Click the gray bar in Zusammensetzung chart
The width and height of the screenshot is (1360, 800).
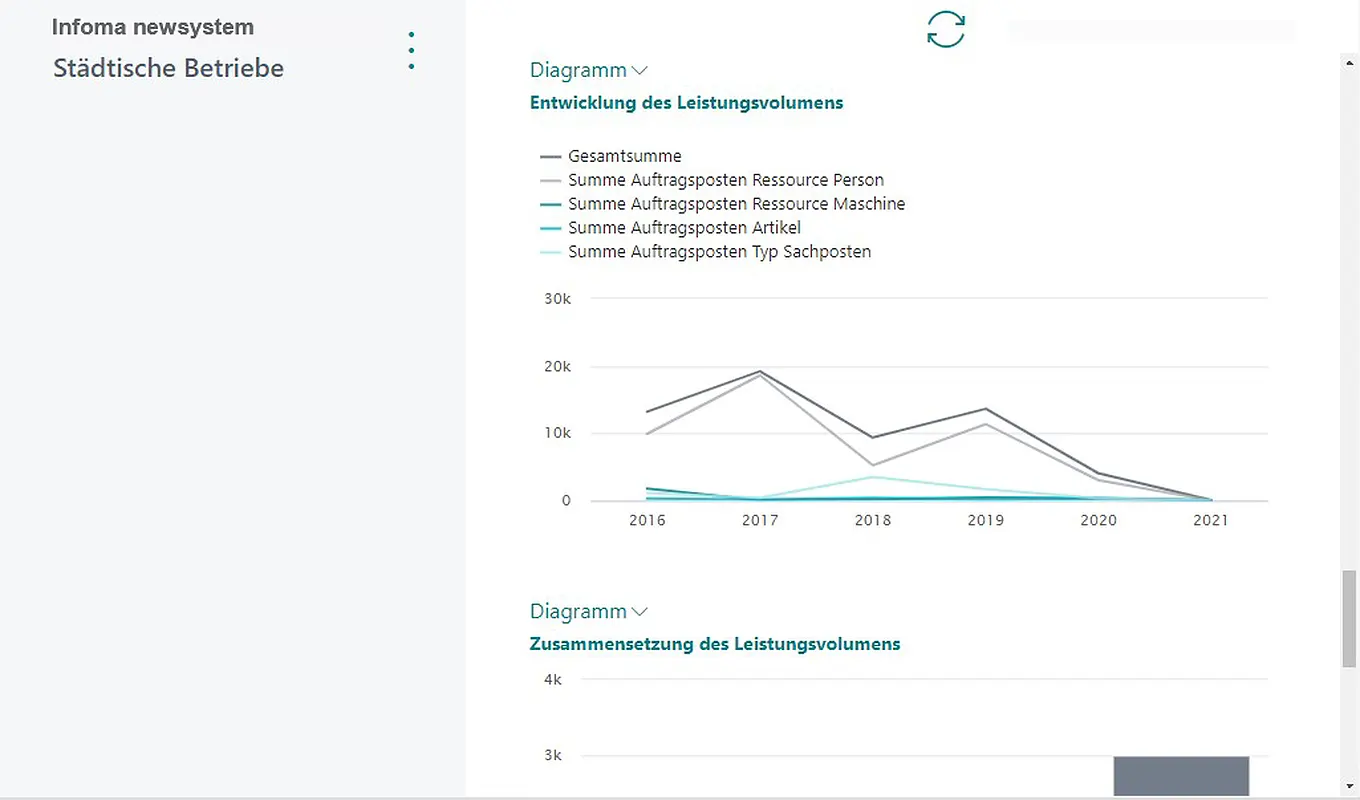(1181, 776)
